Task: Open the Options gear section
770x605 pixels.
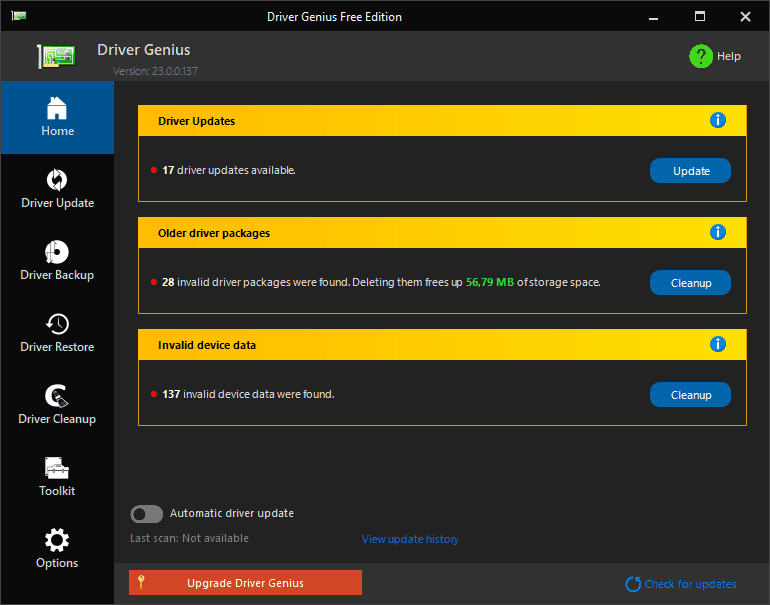Action: coord(57,550)
